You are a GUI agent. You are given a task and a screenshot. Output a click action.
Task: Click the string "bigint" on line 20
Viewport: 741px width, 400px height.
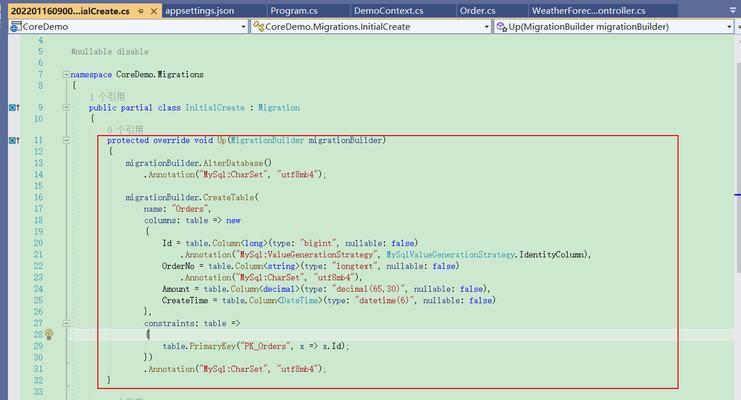317,243
